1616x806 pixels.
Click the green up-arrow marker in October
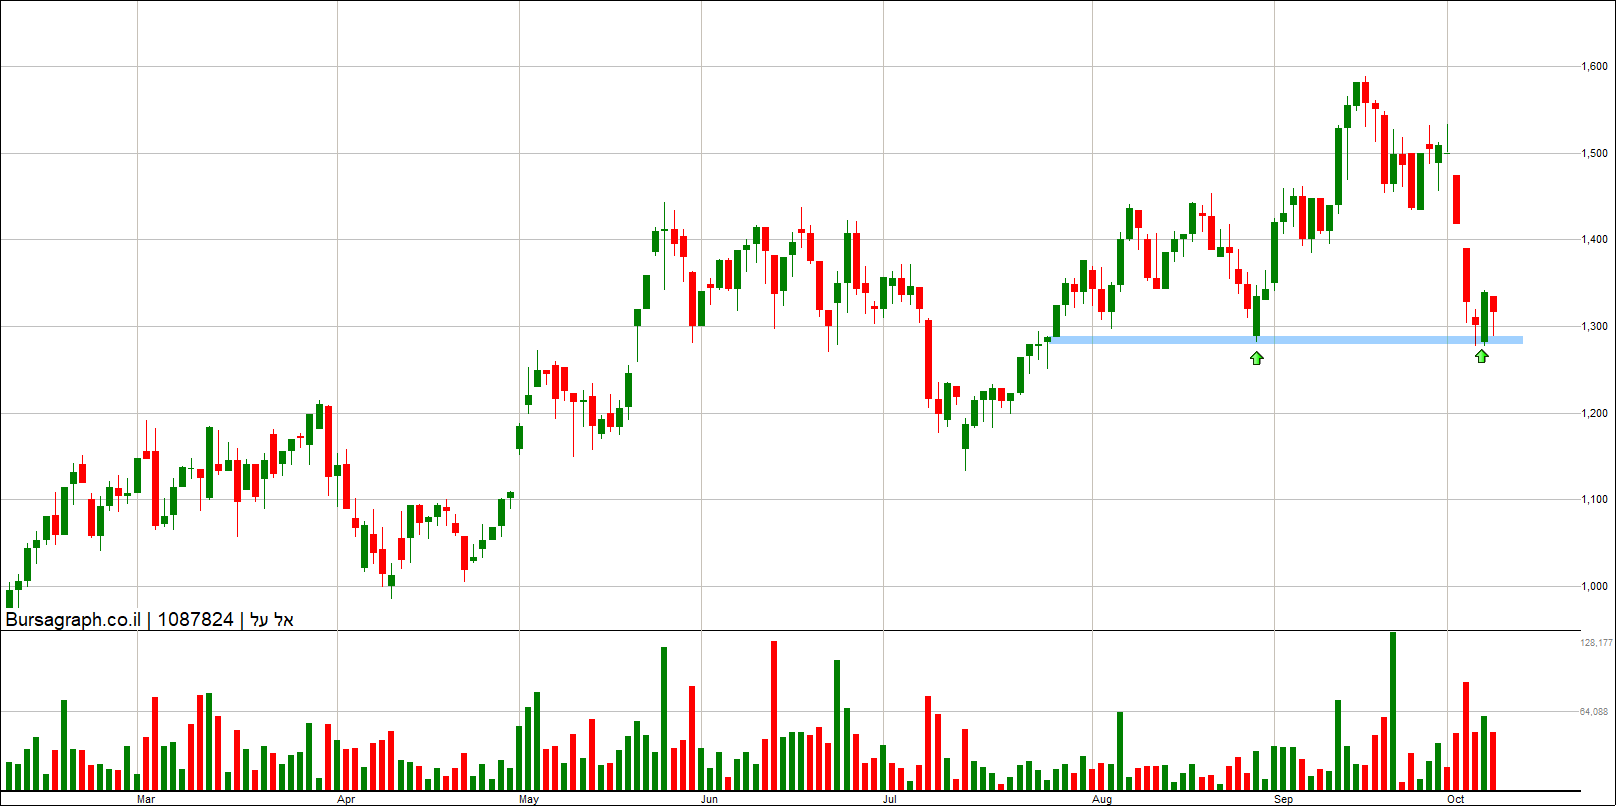1482,355
